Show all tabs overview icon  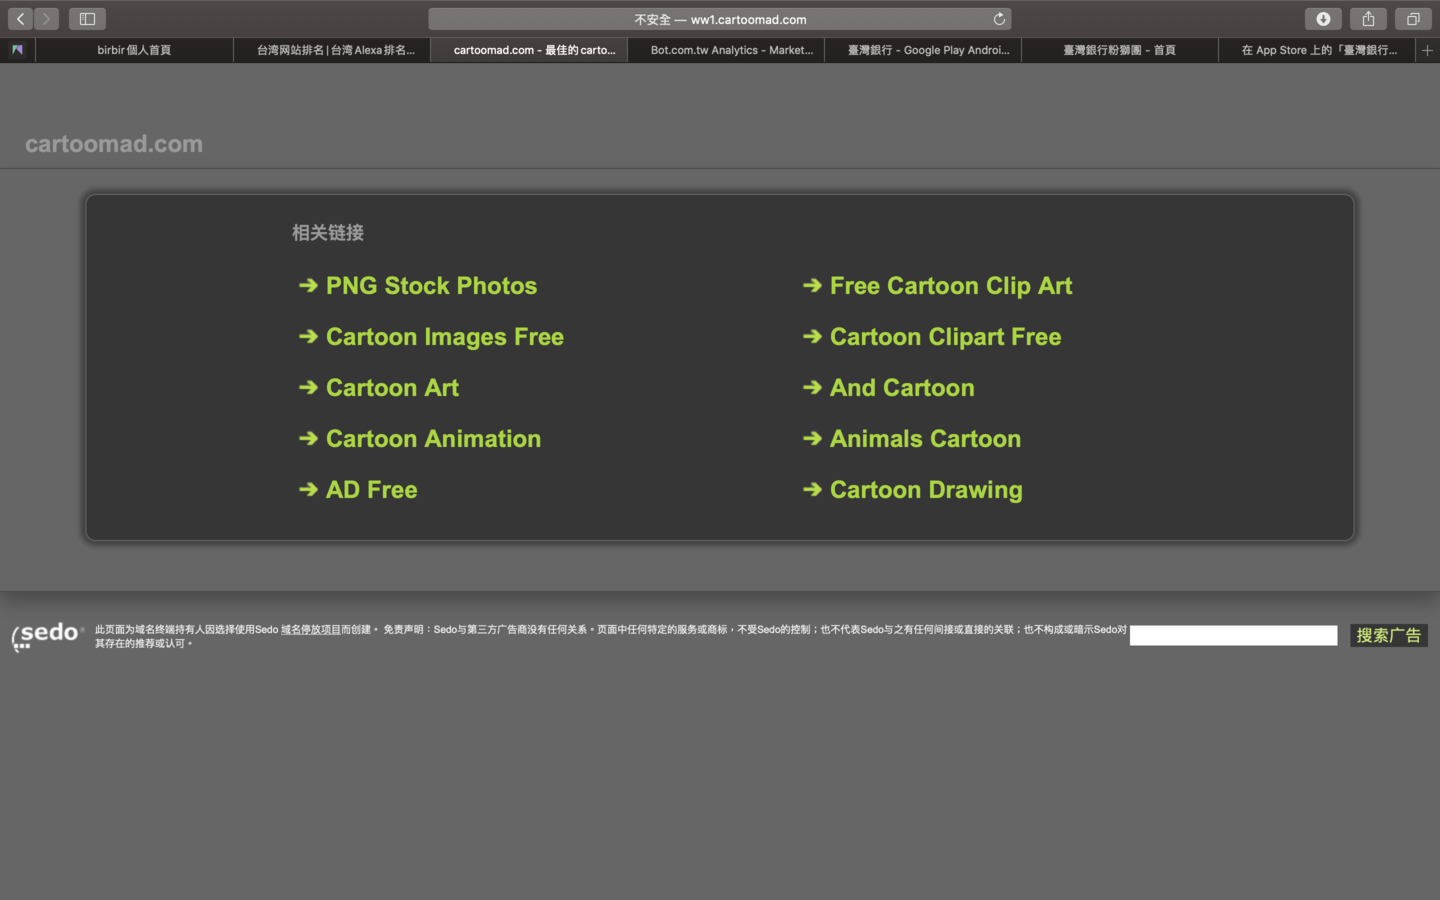click(x=1413, y=19)
